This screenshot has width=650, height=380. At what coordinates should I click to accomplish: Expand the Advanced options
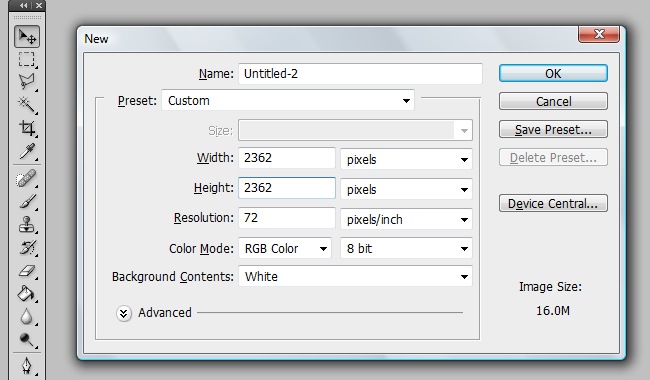[124, 313]
